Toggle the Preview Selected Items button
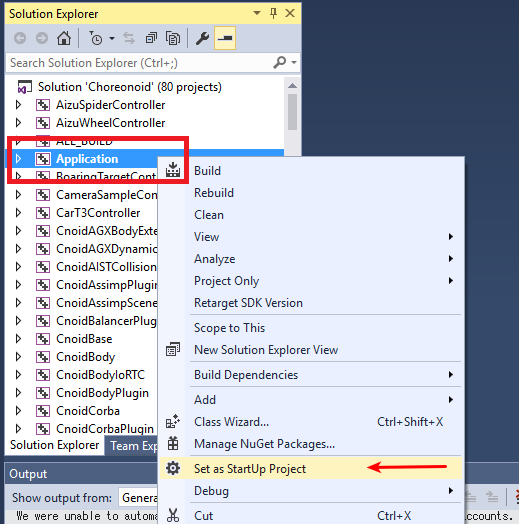Screen dimensions: 519x524 pyautogui.click(x=225, y=38)
